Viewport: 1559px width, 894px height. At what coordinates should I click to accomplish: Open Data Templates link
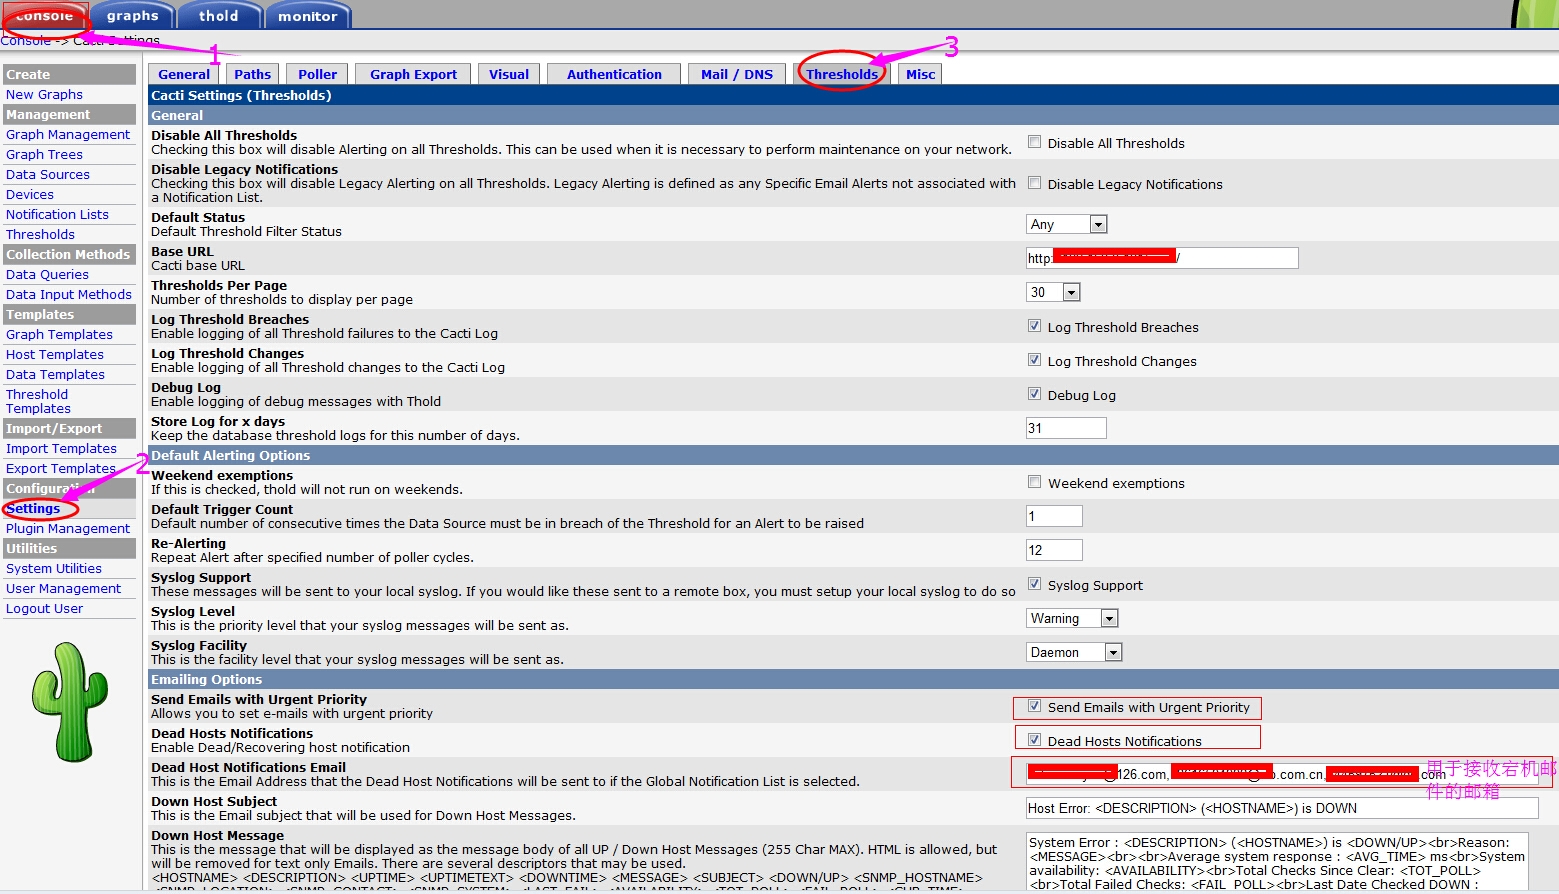point(55,374)
